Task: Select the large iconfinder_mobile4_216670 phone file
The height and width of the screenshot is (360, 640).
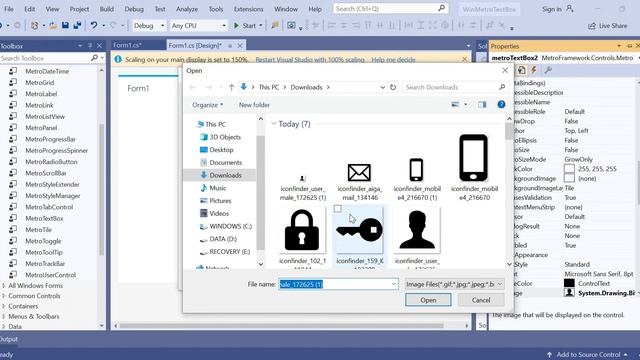Action: [474, 167]
